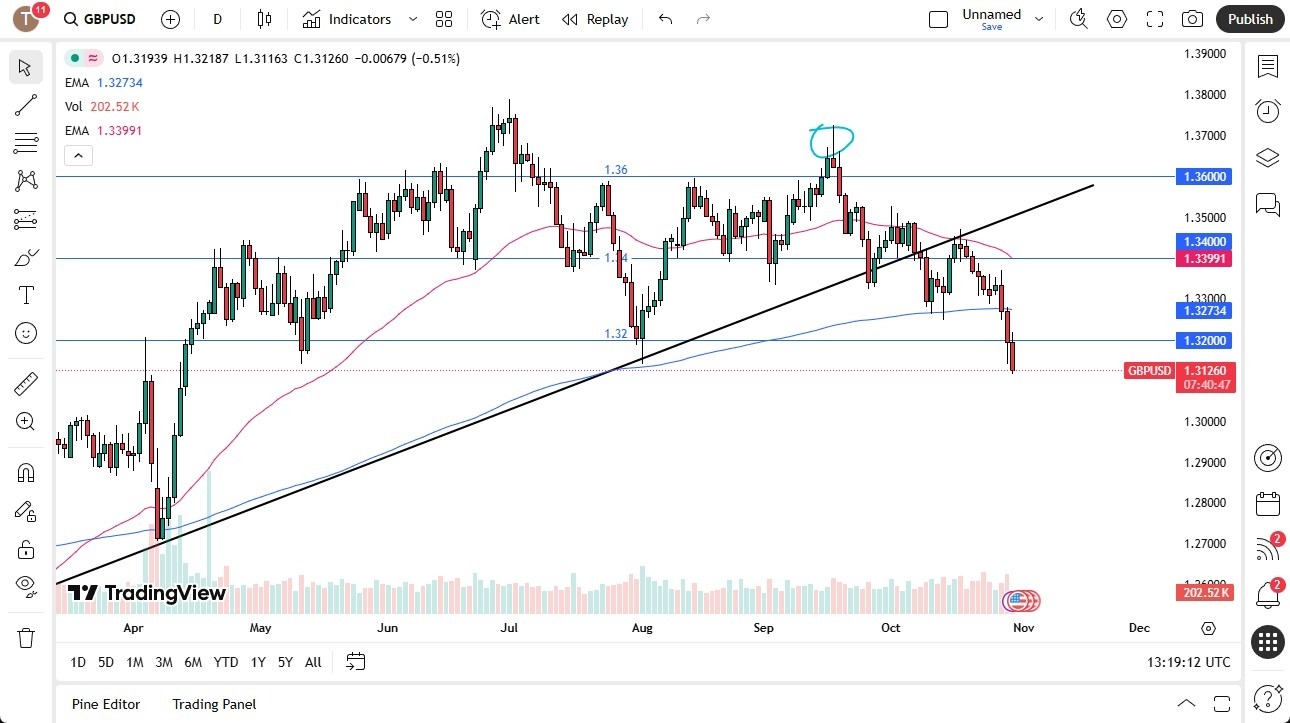Select the Zoom In tool
The width and height of the screenshot is (1290, 723).
[26, 421]
